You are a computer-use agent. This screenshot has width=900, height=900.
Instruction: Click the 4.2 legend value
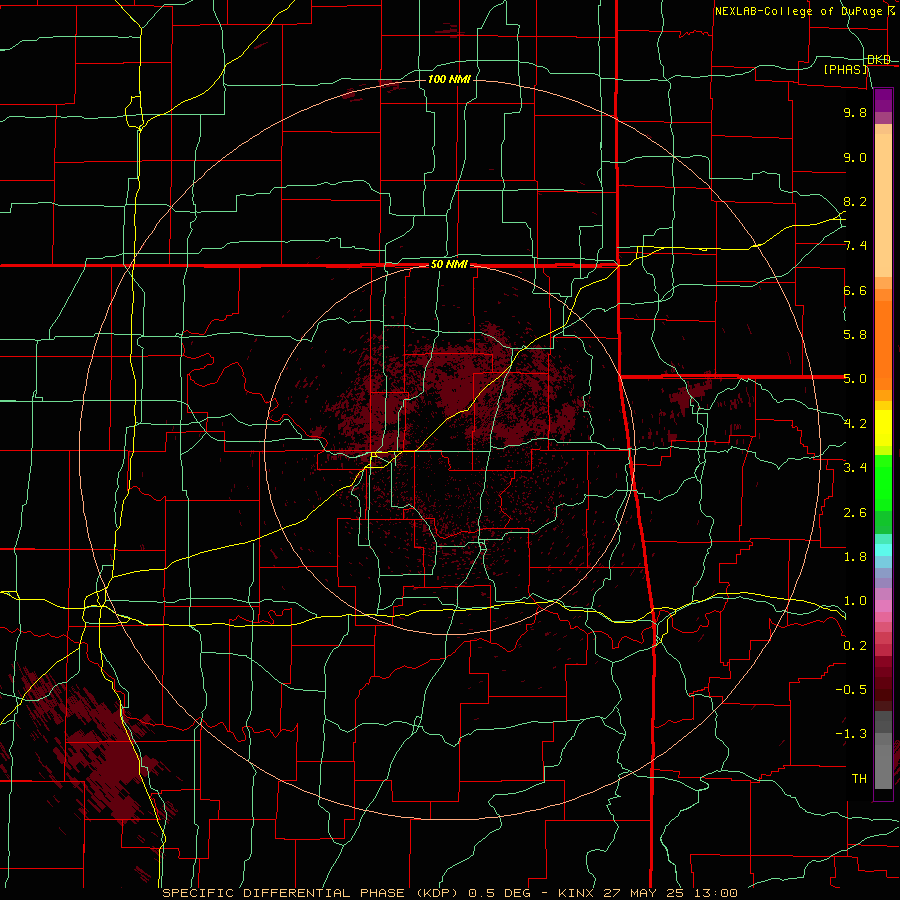pos(855,424)
